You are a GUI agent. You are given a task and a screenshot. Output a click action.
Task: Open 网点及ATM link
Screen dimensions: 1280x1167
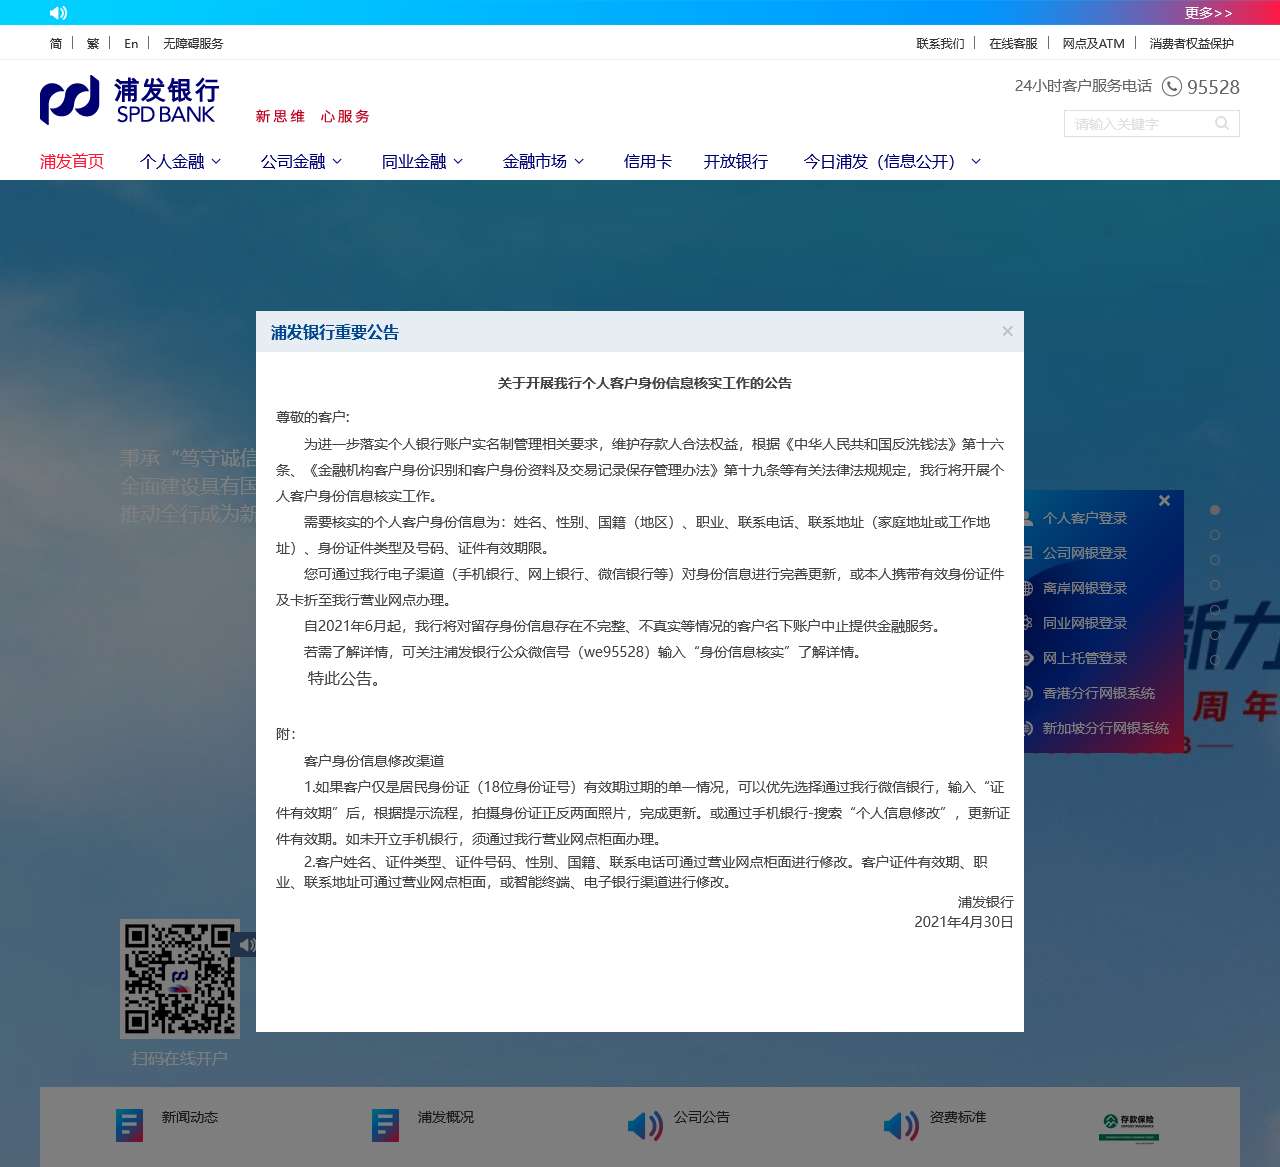point(1093,43)
